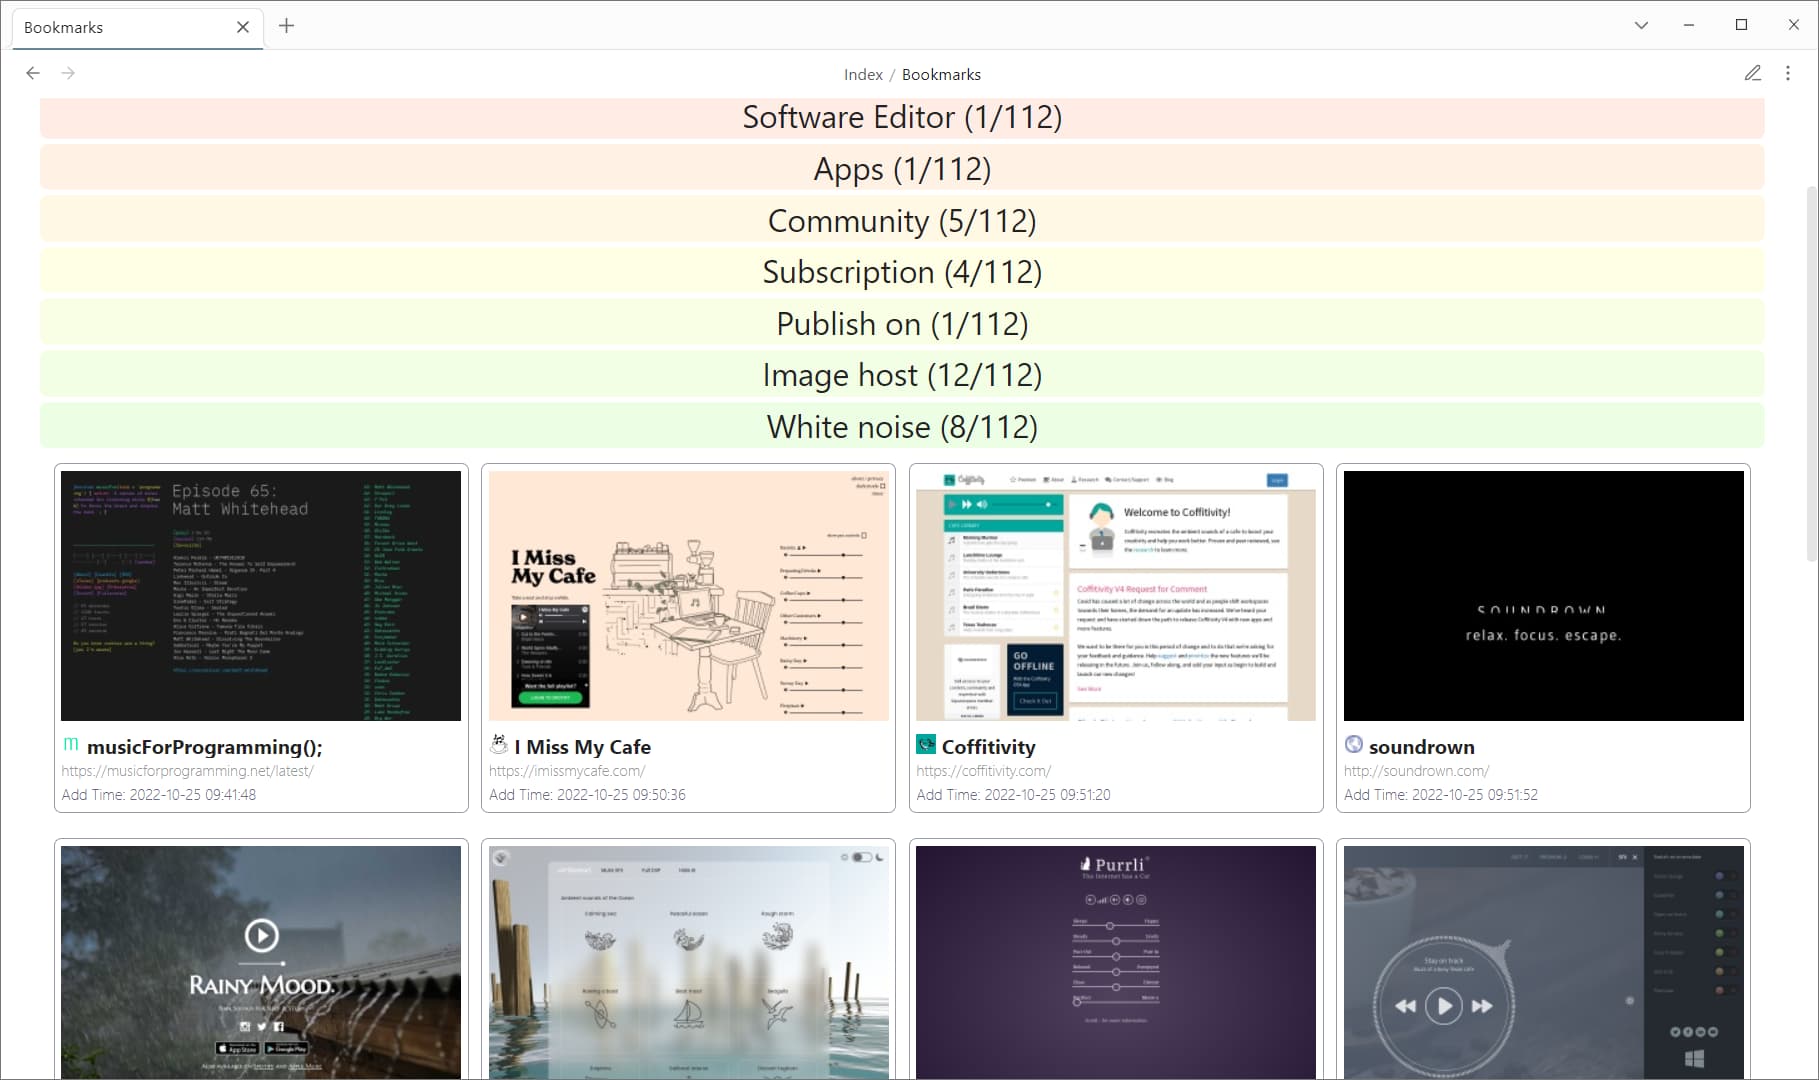Go to Index in breadcrumb
The height and width of the screenshot is (1080, 1819).
click(x=862, y=75)
